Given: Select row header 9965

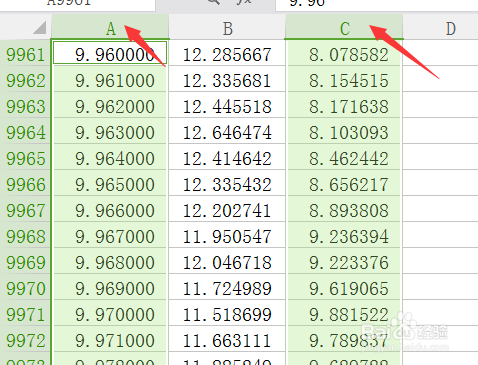Looking at the screenshot, I should tap(25, 158).
